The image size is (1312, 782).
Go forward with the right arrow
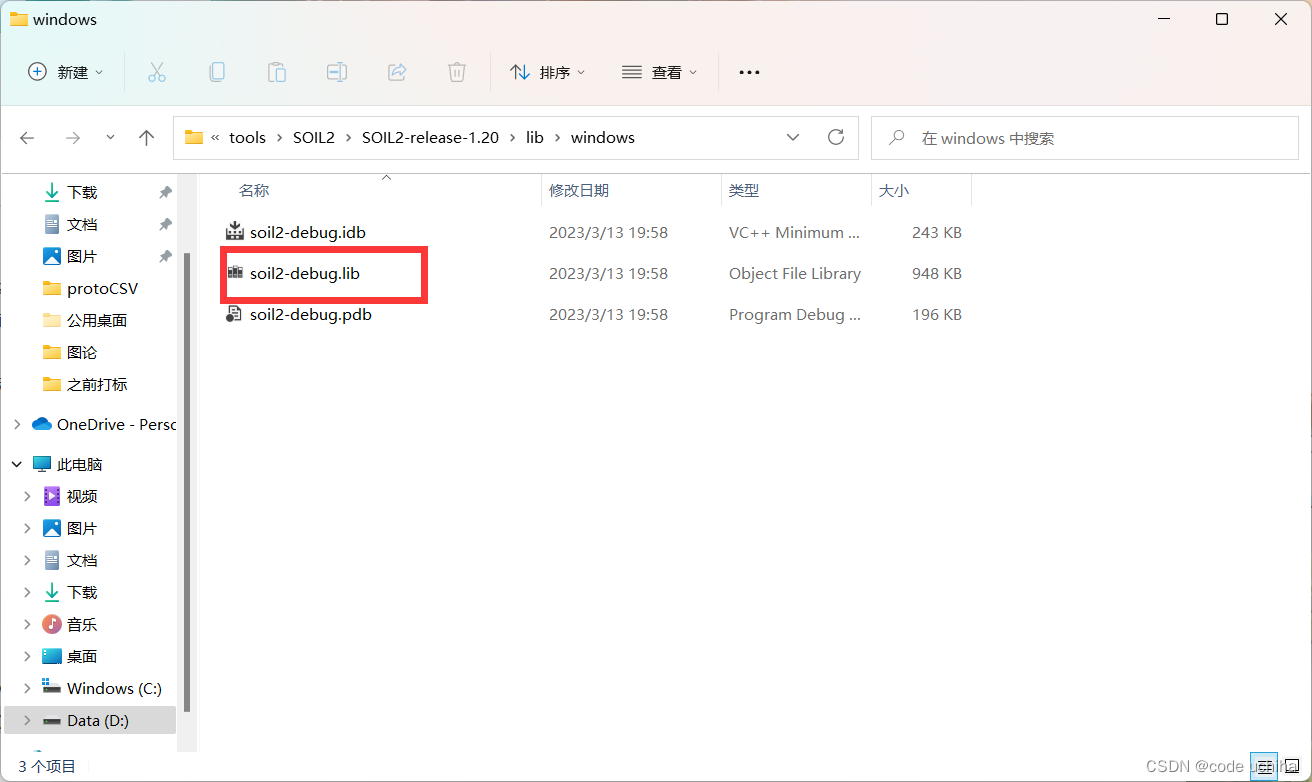coord(72,138)
